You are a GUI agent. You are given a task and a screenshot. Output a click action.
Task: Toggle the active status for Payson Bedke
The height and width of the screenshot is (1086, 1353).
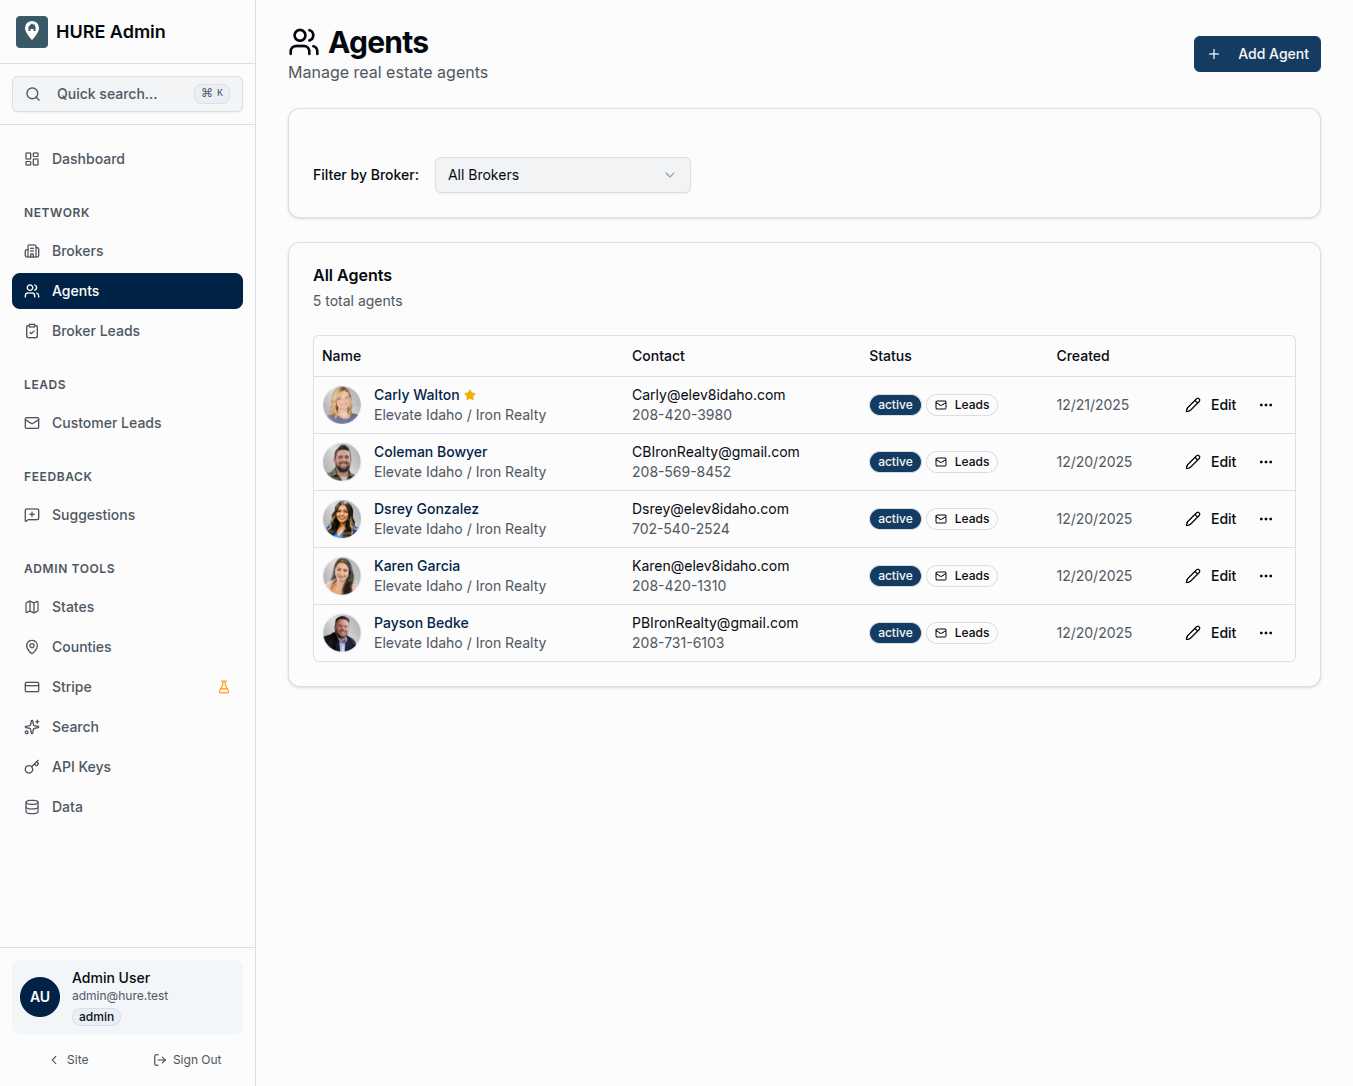point(895,632)
